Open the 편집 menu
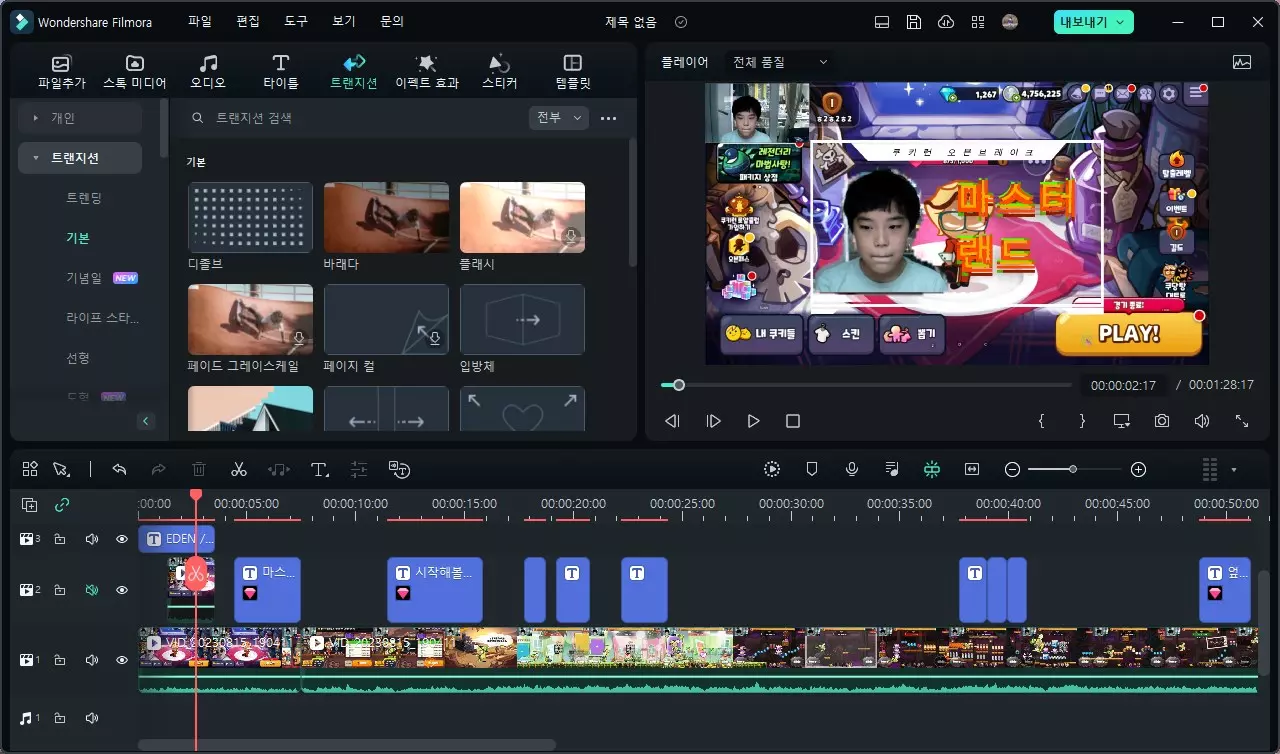1280x754 pixels. (248, 21)
